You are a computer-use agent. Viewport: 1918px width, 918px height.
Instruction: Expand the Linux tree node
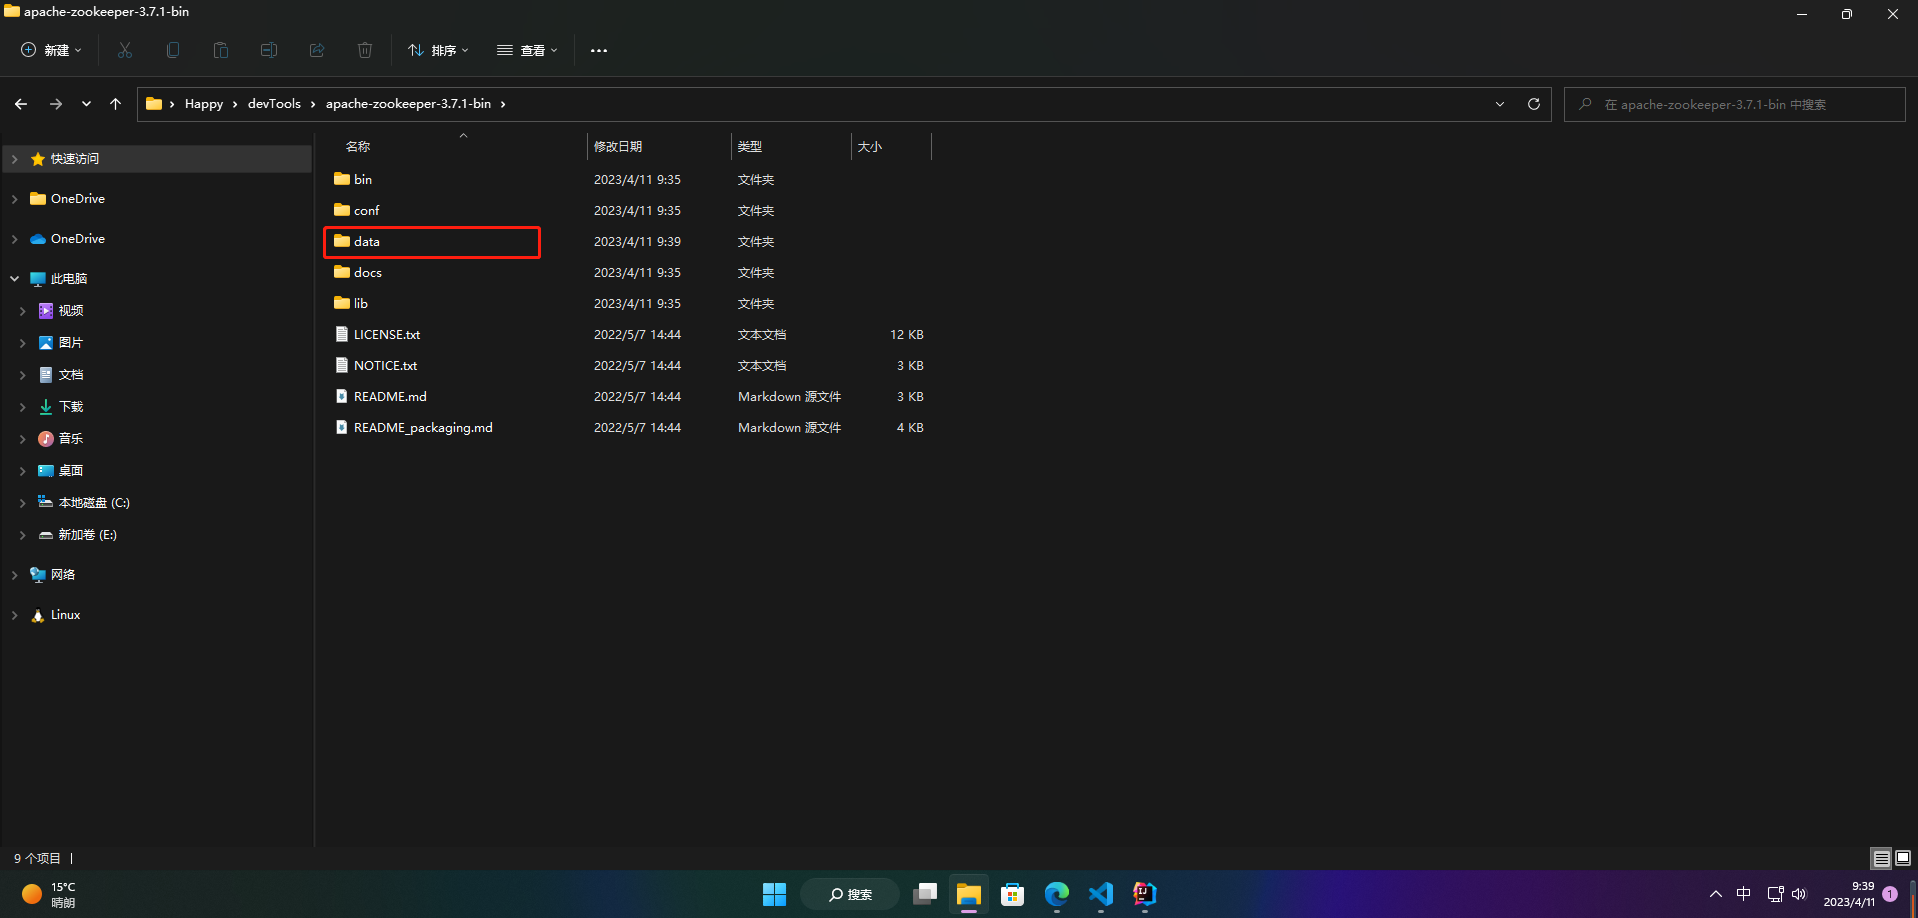[14, 615]
